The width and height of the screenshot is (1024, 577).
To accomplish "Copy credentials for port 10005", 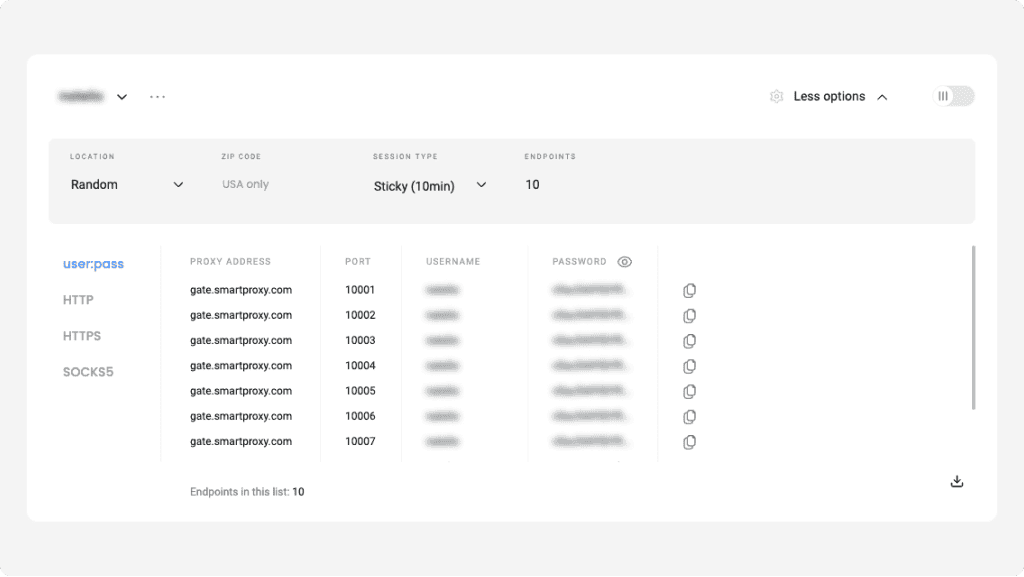I will tap(689, 391).
